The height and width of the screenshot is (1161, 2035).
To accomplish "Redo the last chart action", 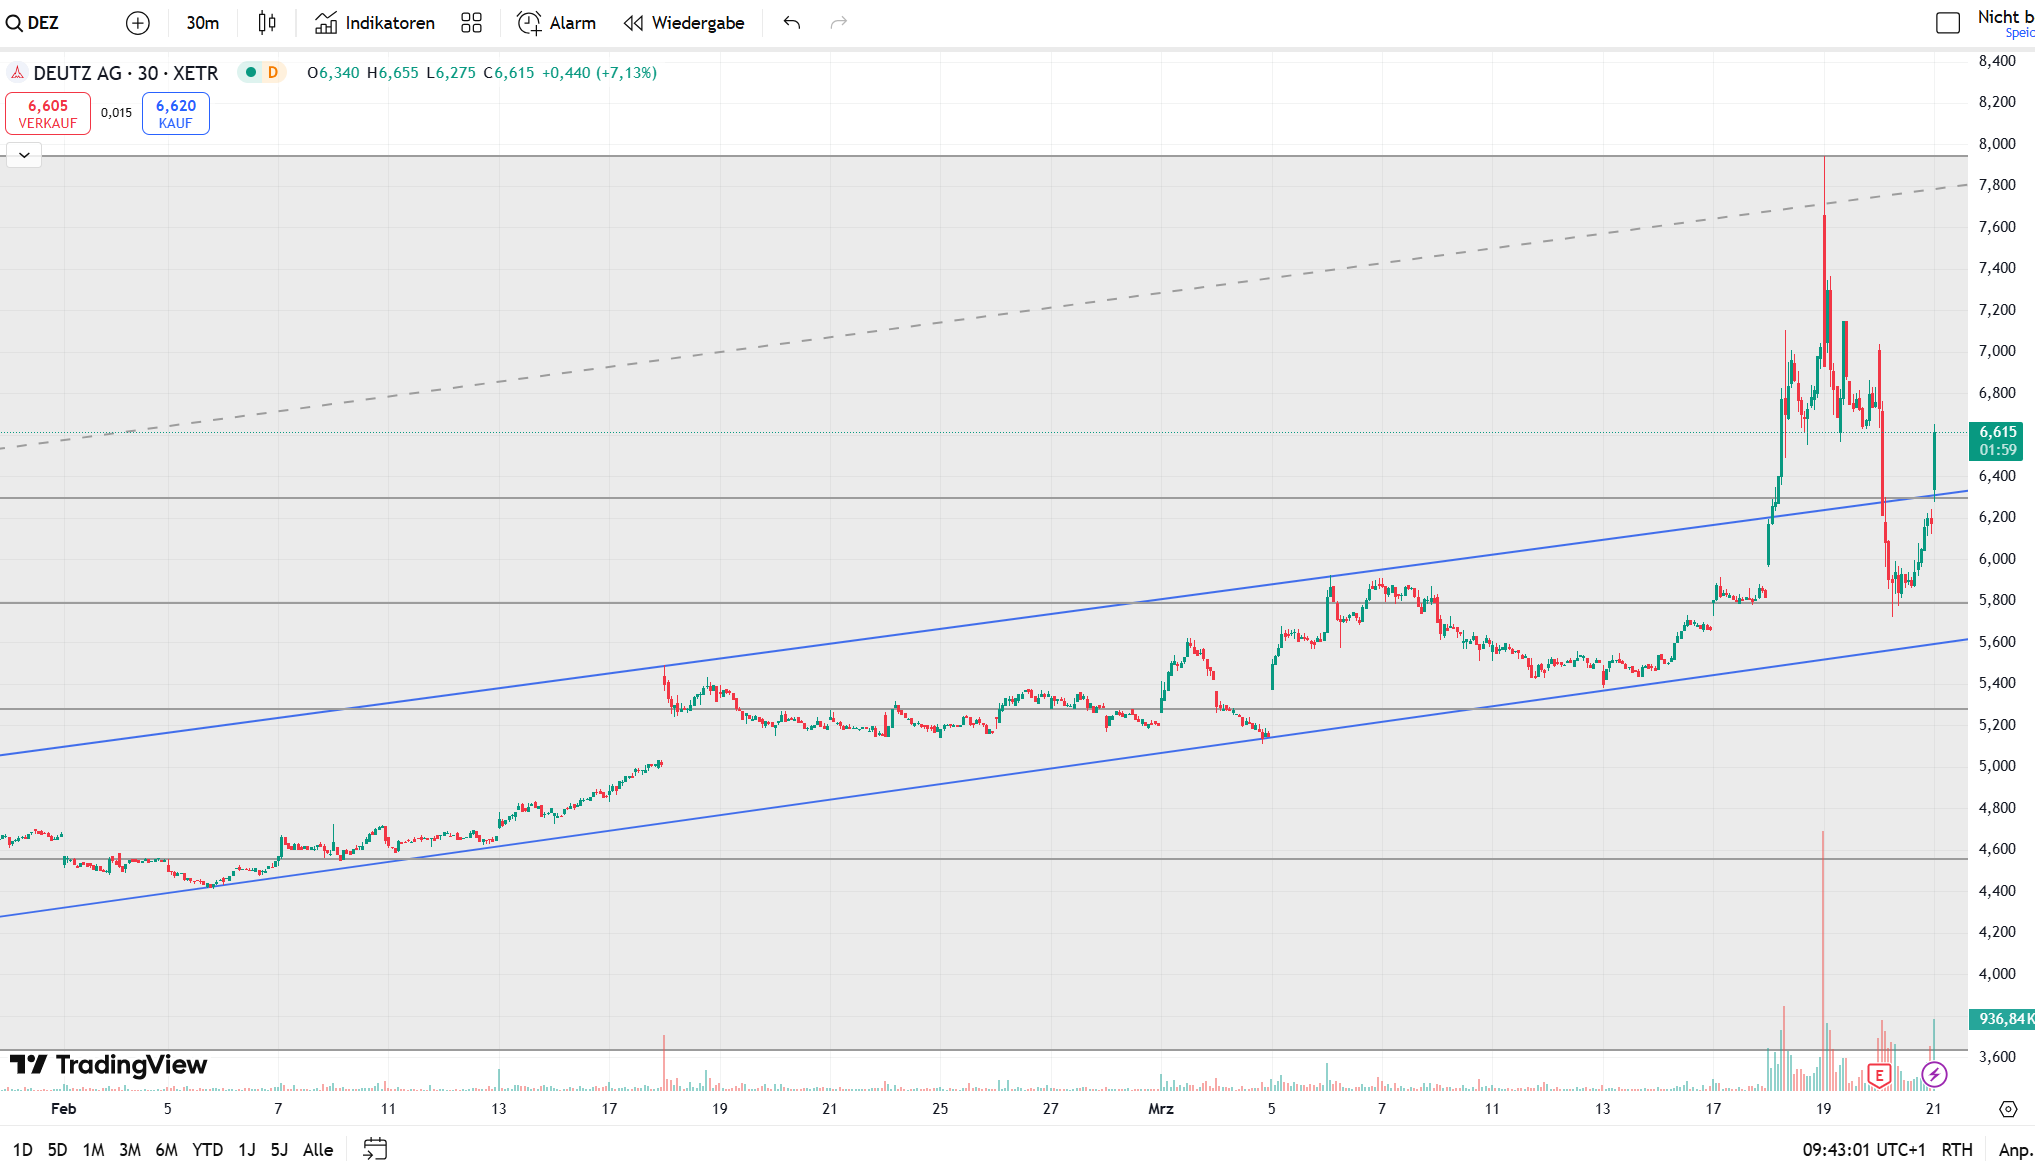I will tap(838, 23).
